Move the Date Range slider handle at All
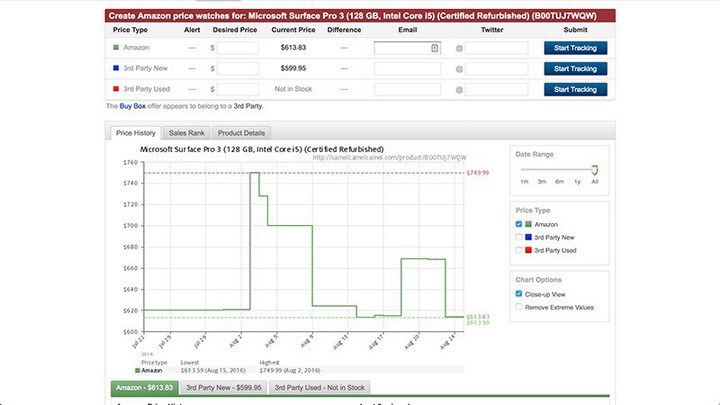This screenshot has width=720, height=405. pos(595,170)
